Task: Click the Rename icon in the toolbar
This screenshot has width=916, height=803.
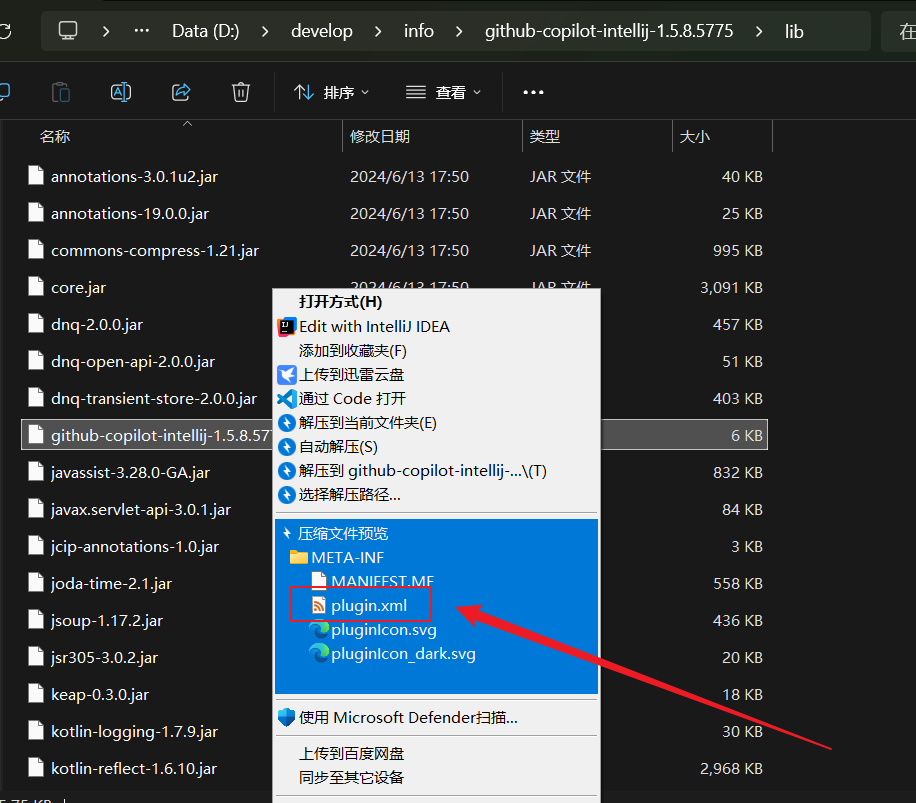Action: [121, 92]
